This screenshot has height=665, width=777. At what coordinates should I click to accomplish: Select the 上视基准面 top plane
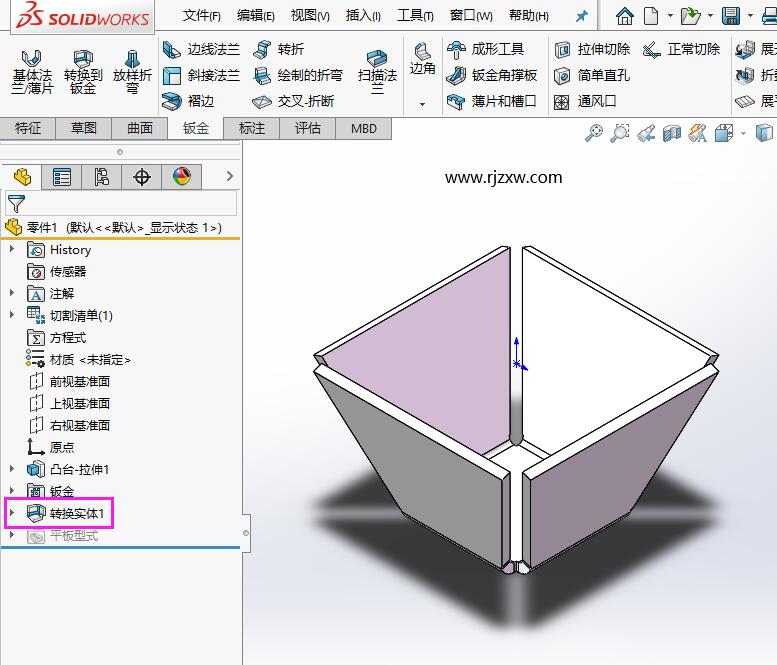coord(69,403)
